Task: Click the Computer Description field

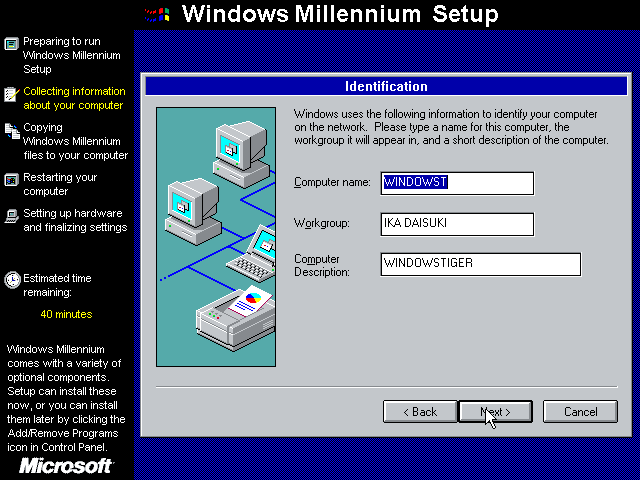Action: (x=480, y=264)
